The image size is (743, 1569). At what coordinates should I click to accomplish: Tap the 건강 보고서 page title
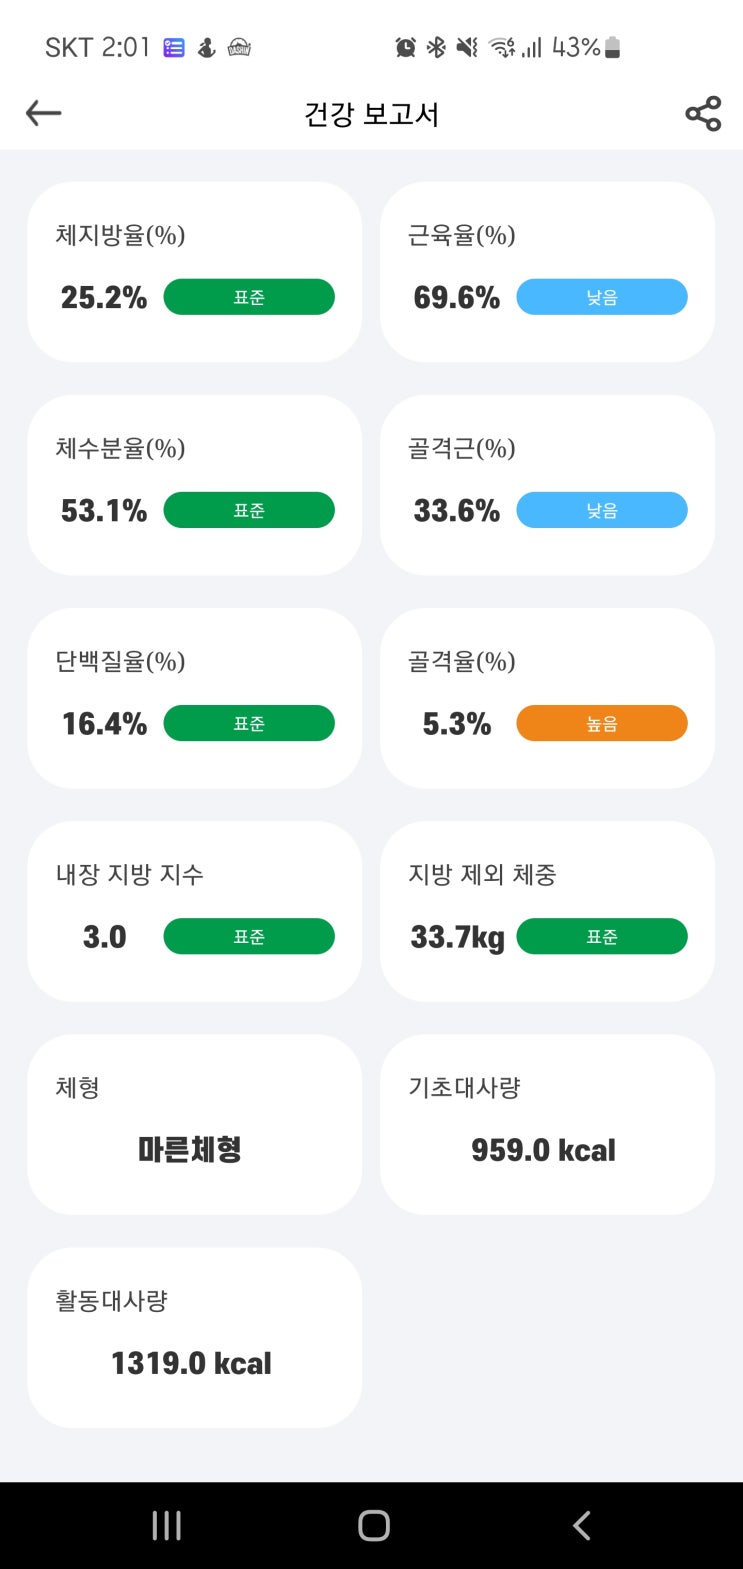(x=371, y=114)
